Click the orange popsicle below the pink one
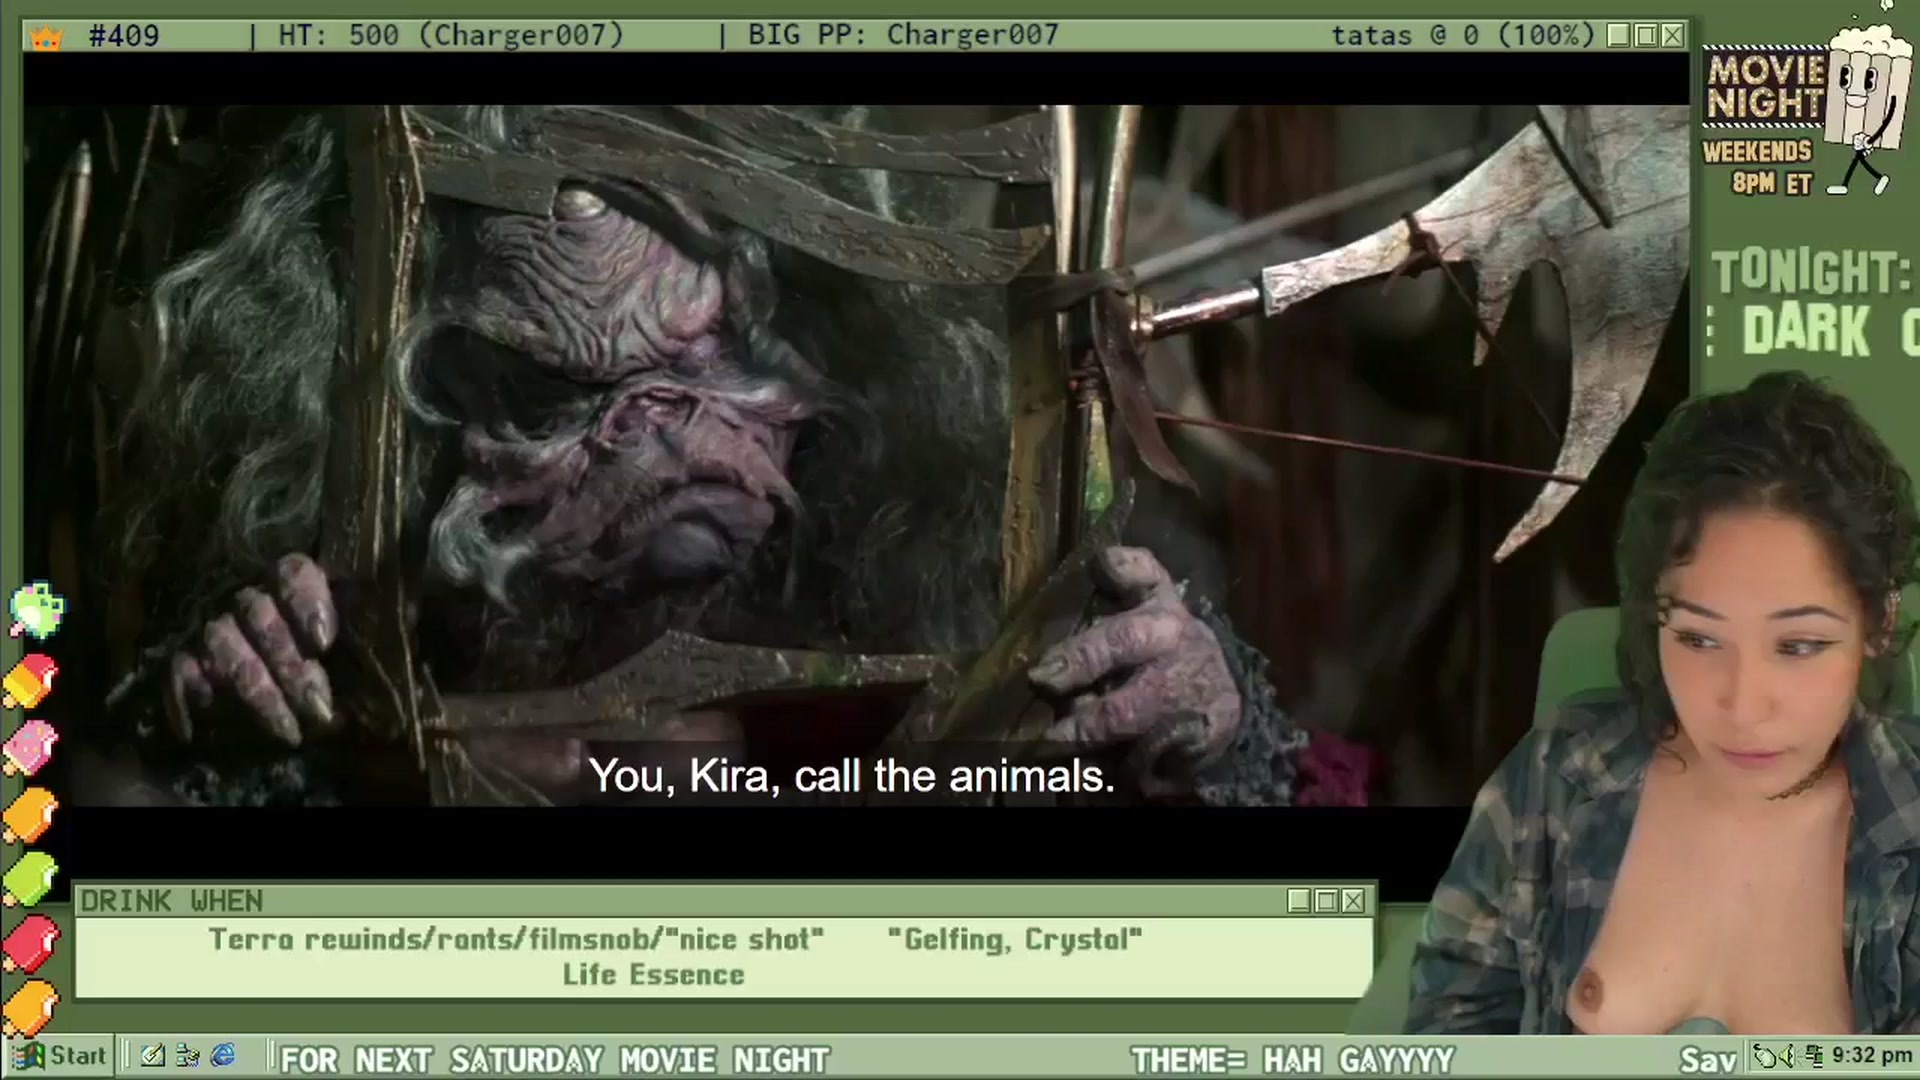This screenshot has width=1920, height=1080. [x=31, y=815]
